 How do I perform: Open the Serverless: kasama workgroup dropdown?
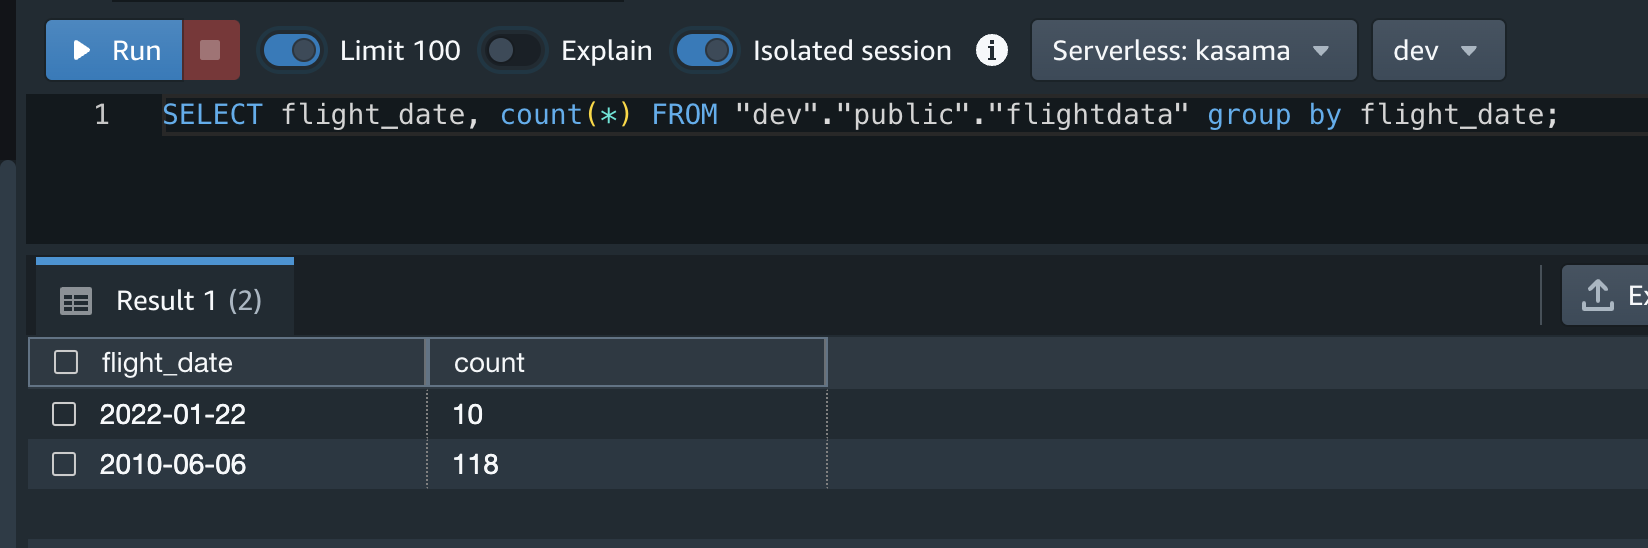[x=1193, y=50]
